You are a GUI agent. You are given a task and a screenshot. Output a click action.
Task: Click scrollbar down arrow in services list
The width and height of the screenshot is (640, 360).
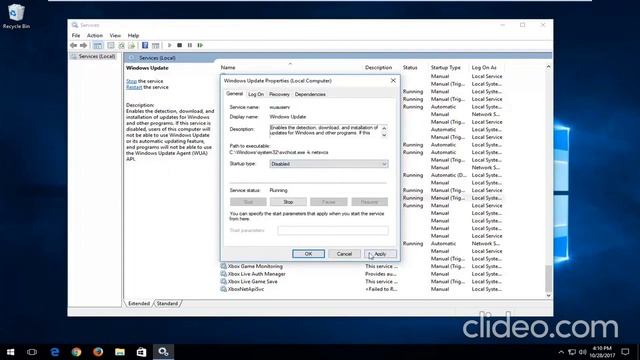tap(549, 296)
